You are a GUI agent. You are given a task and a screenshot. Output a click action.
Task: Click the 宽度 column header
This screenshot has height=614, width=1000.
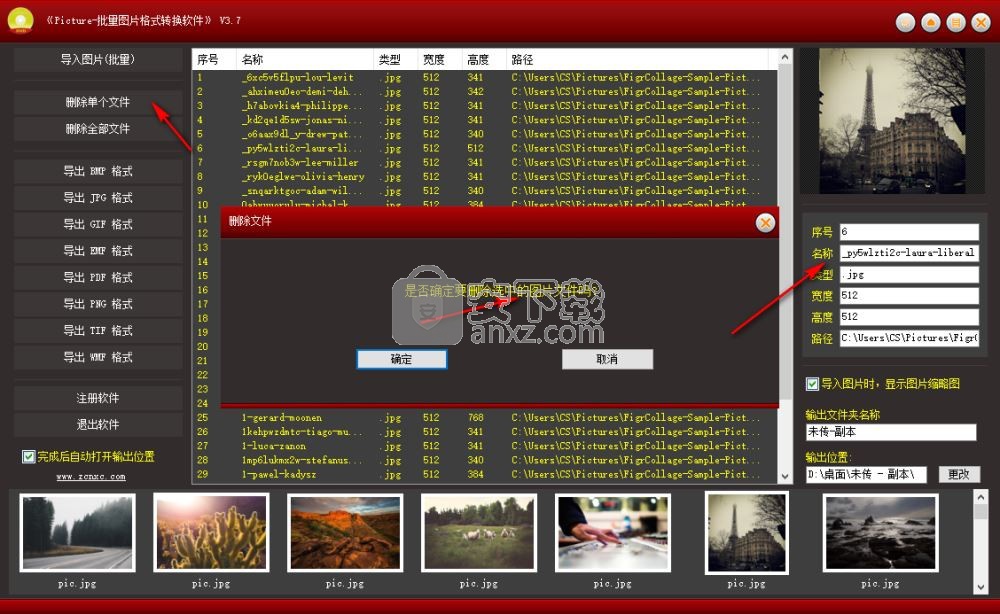[439, 59]
